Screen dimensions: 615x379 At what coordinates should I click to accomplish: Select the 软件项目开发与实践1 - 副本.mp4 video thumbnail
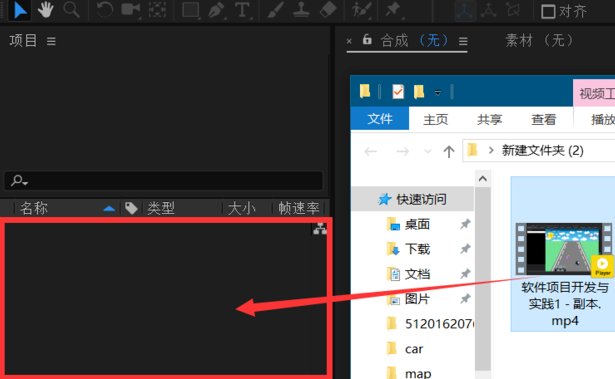[x=564, y=249]
